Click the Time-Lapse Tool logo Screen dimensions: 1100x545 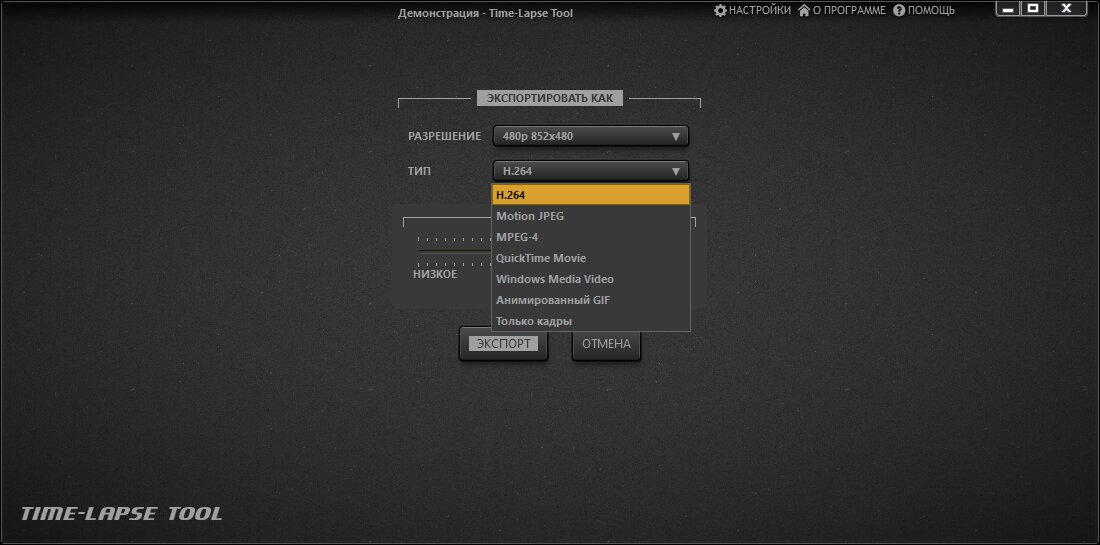pos(122,514)
